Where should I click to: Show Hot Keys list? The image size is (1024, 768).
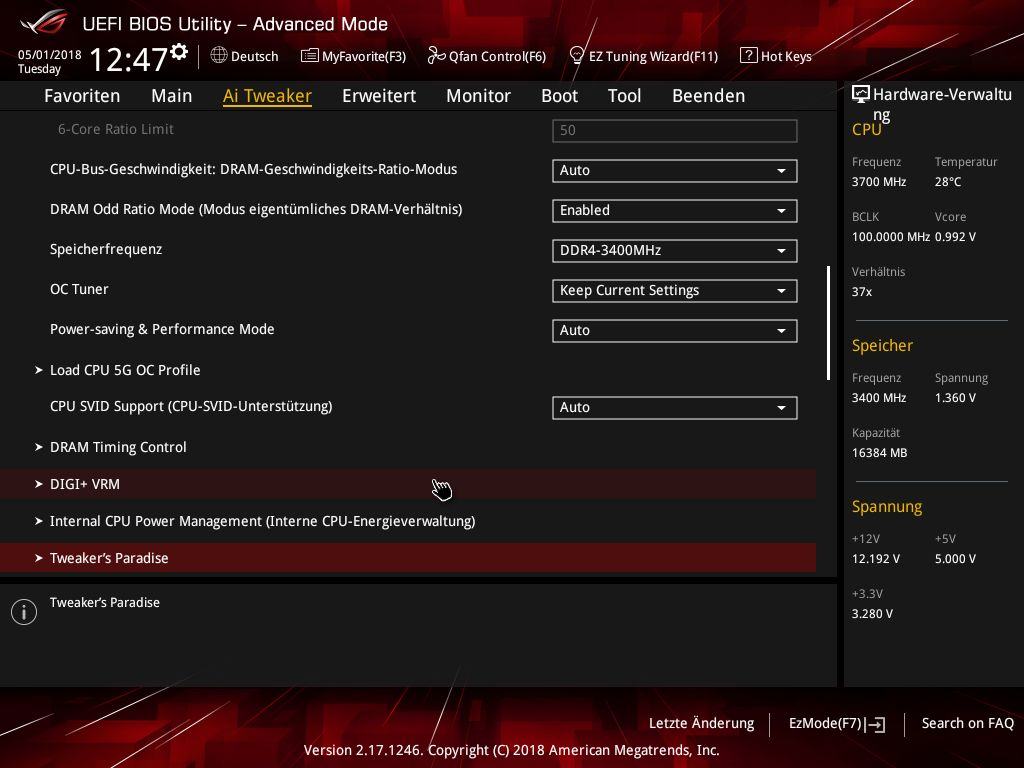786,57
